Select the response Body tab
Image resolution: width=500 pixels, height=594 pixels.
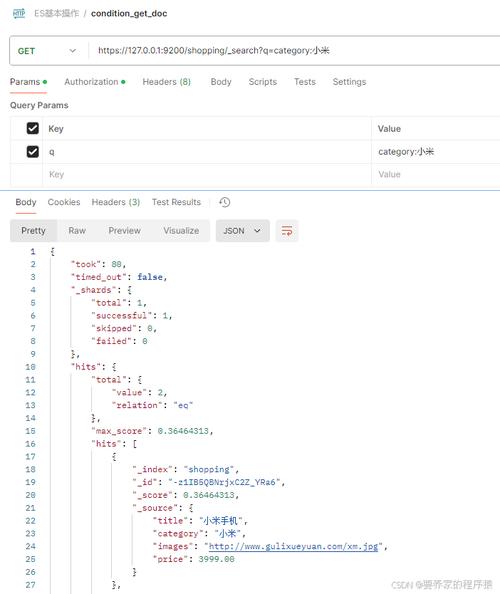point(26,202)
